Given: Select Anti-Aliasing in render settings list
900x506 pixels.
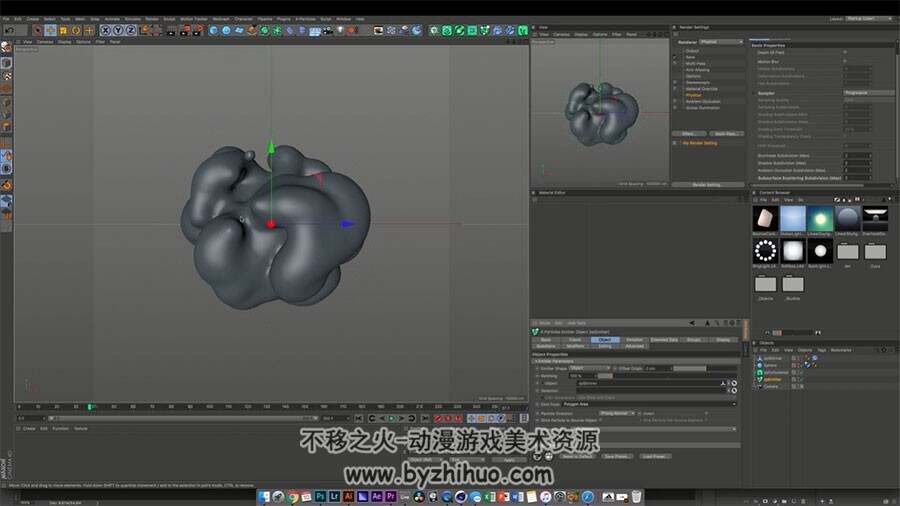Looking at the screenshot, I should click(697, 70).
